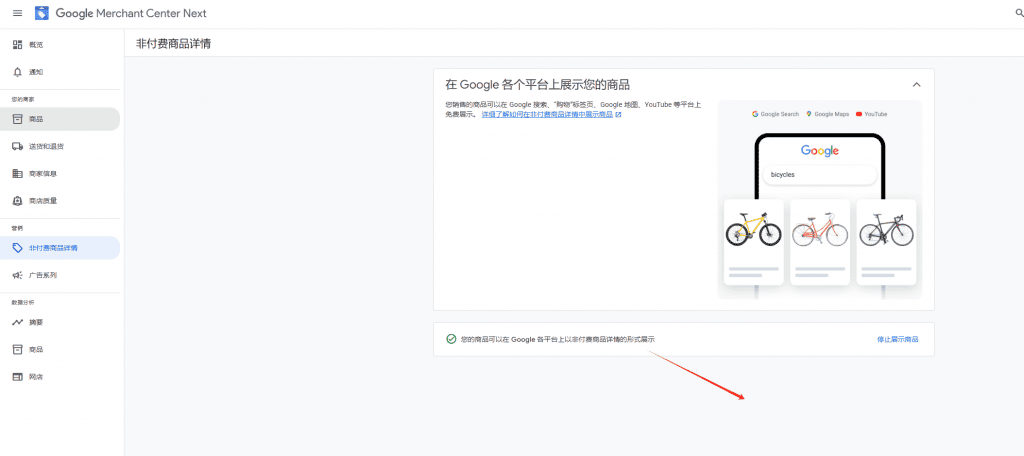
Task: Open 通知 notifications bell icon
Action: (18, 72)
